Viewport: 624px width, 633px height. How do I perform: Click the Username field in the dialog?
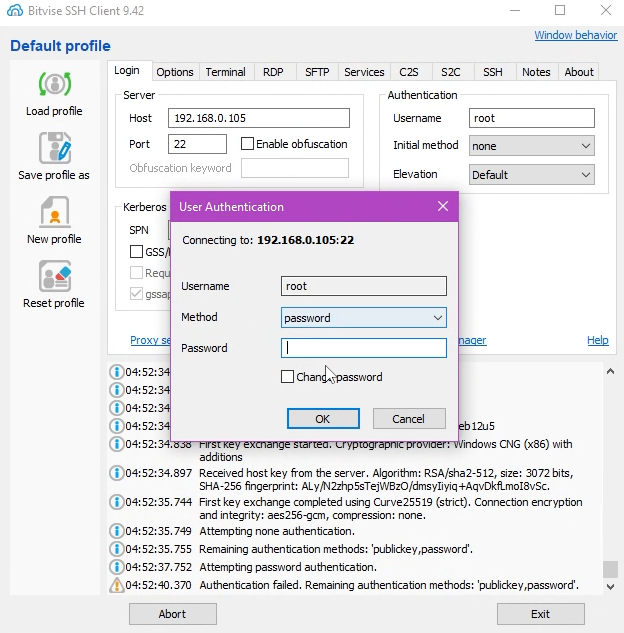[363, 286]
